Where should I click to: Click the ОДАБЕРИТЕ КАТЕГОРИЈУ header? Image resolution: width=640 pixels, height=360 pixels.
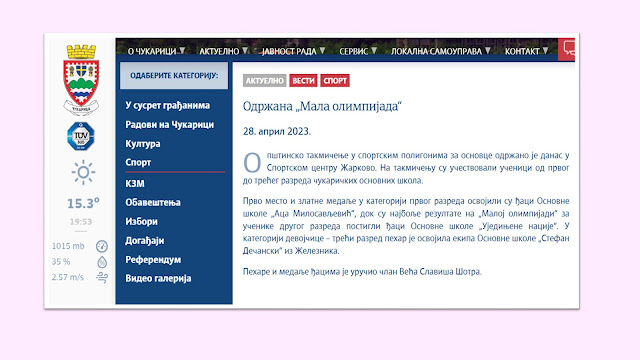174,76
